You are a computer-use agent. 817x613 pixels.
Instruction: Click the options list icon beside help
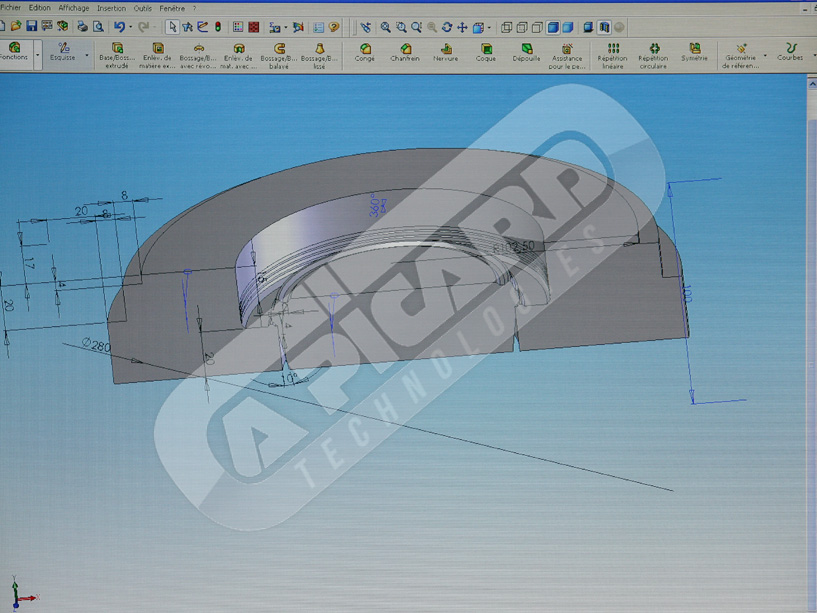[x=319, y=27]
